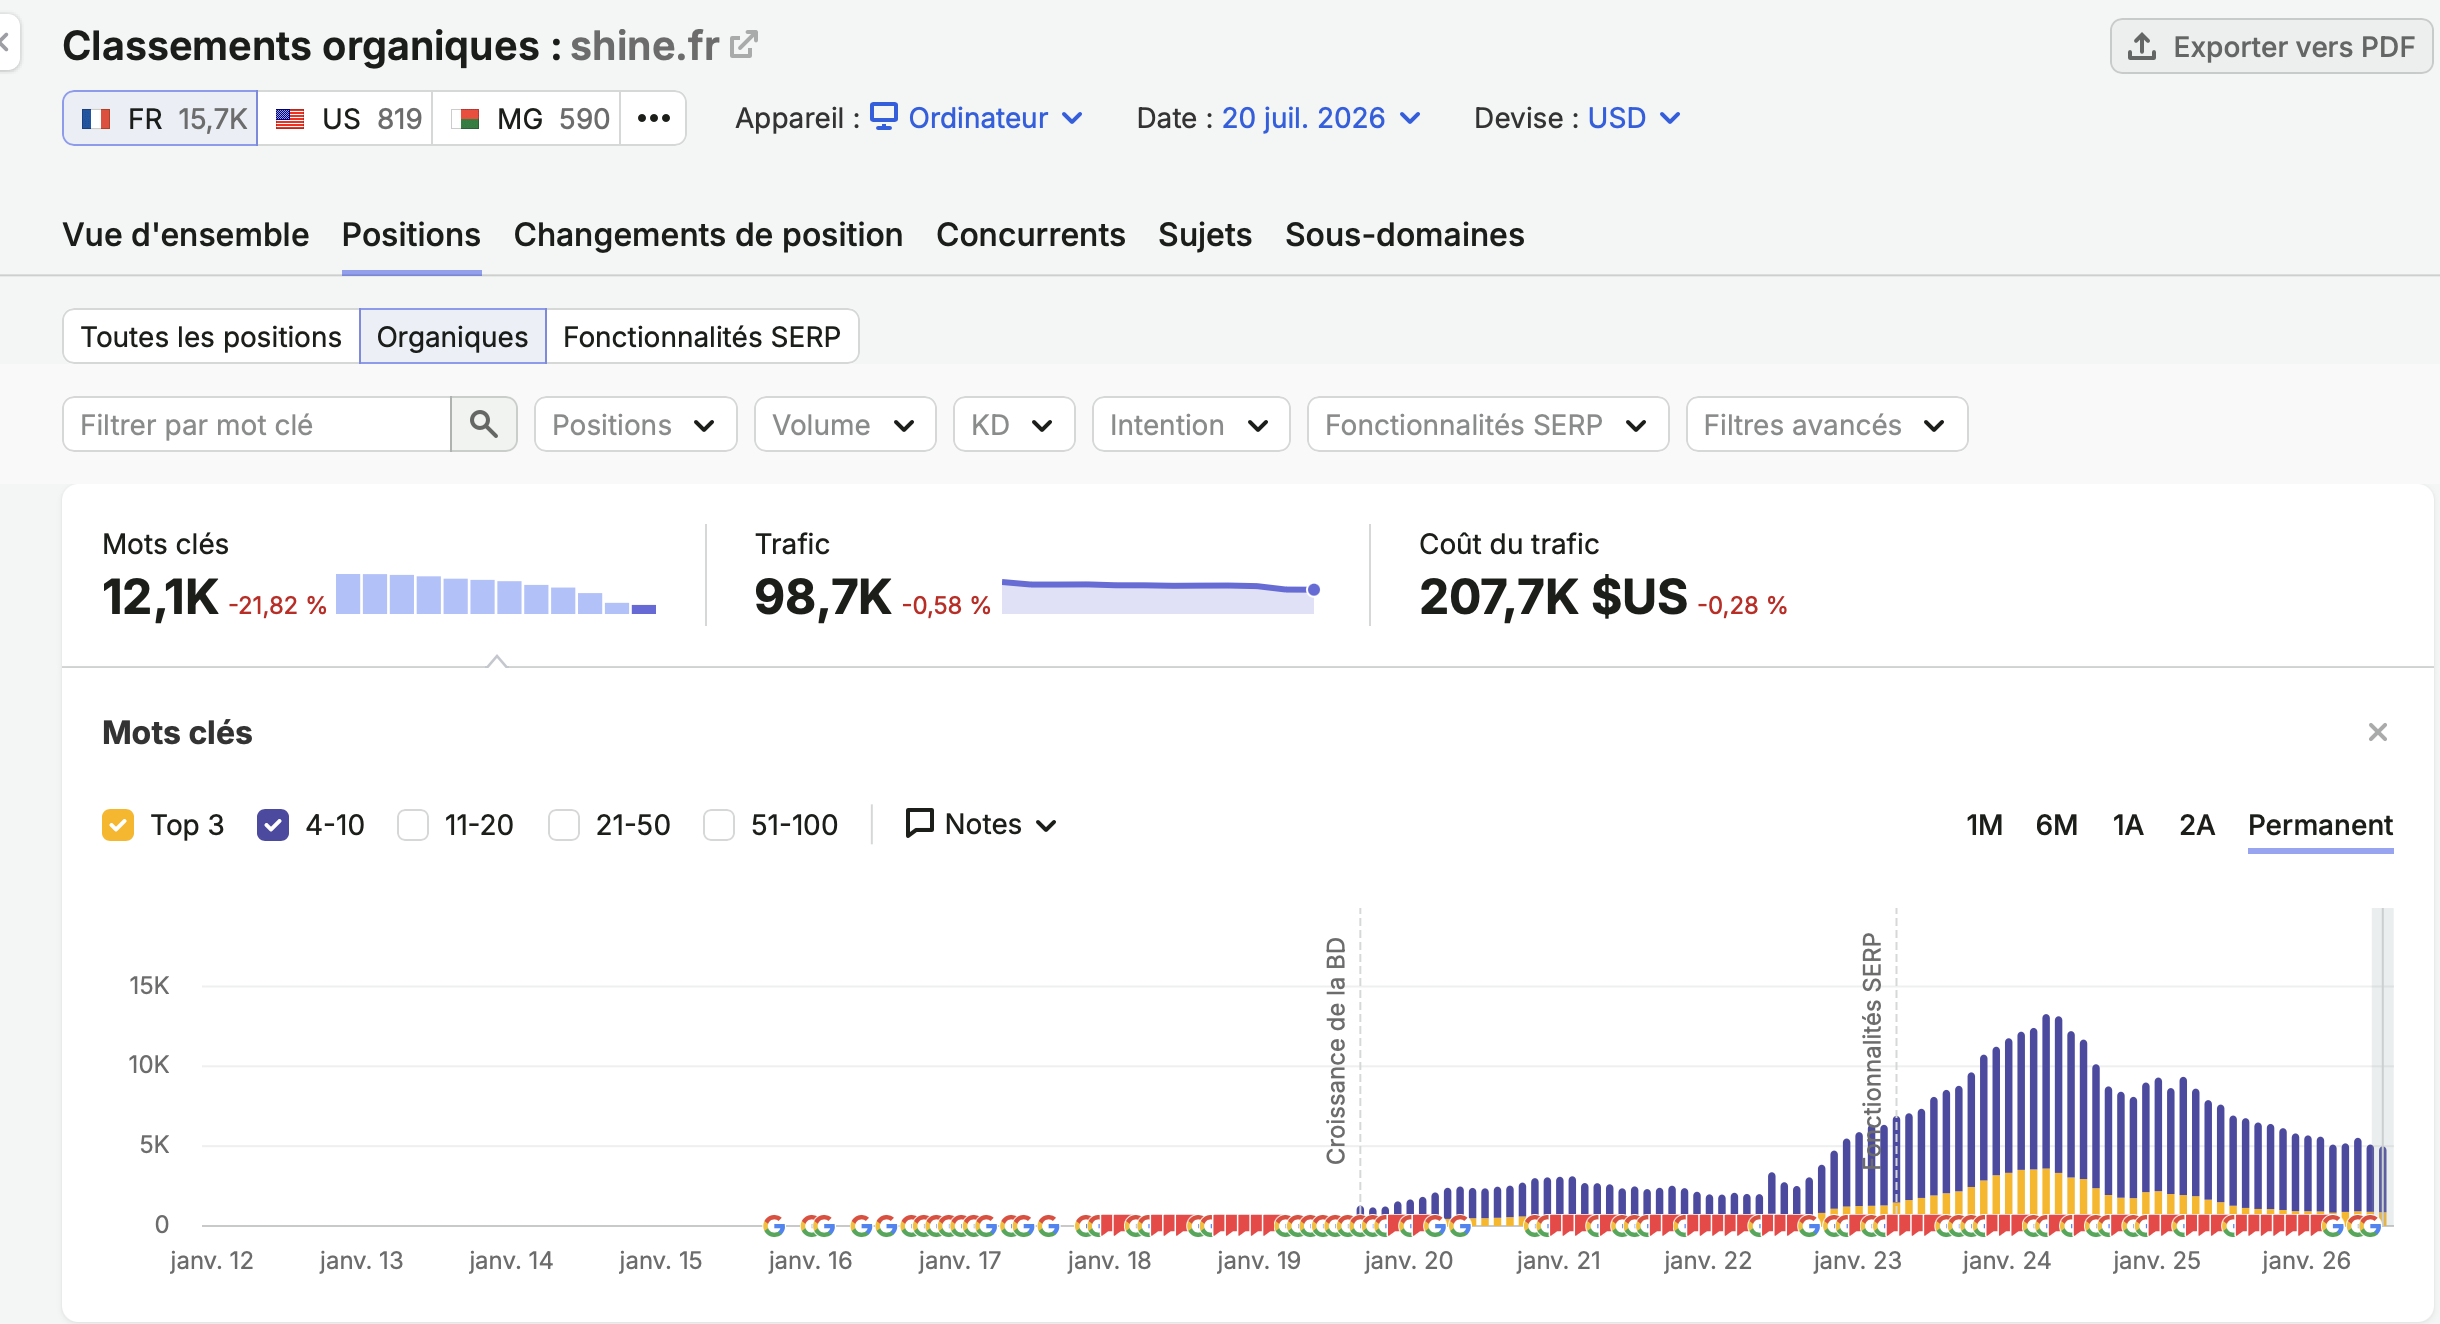Set chart range to Permanent
This screenshot has height=1324, width=2440.
[2320, 825]
